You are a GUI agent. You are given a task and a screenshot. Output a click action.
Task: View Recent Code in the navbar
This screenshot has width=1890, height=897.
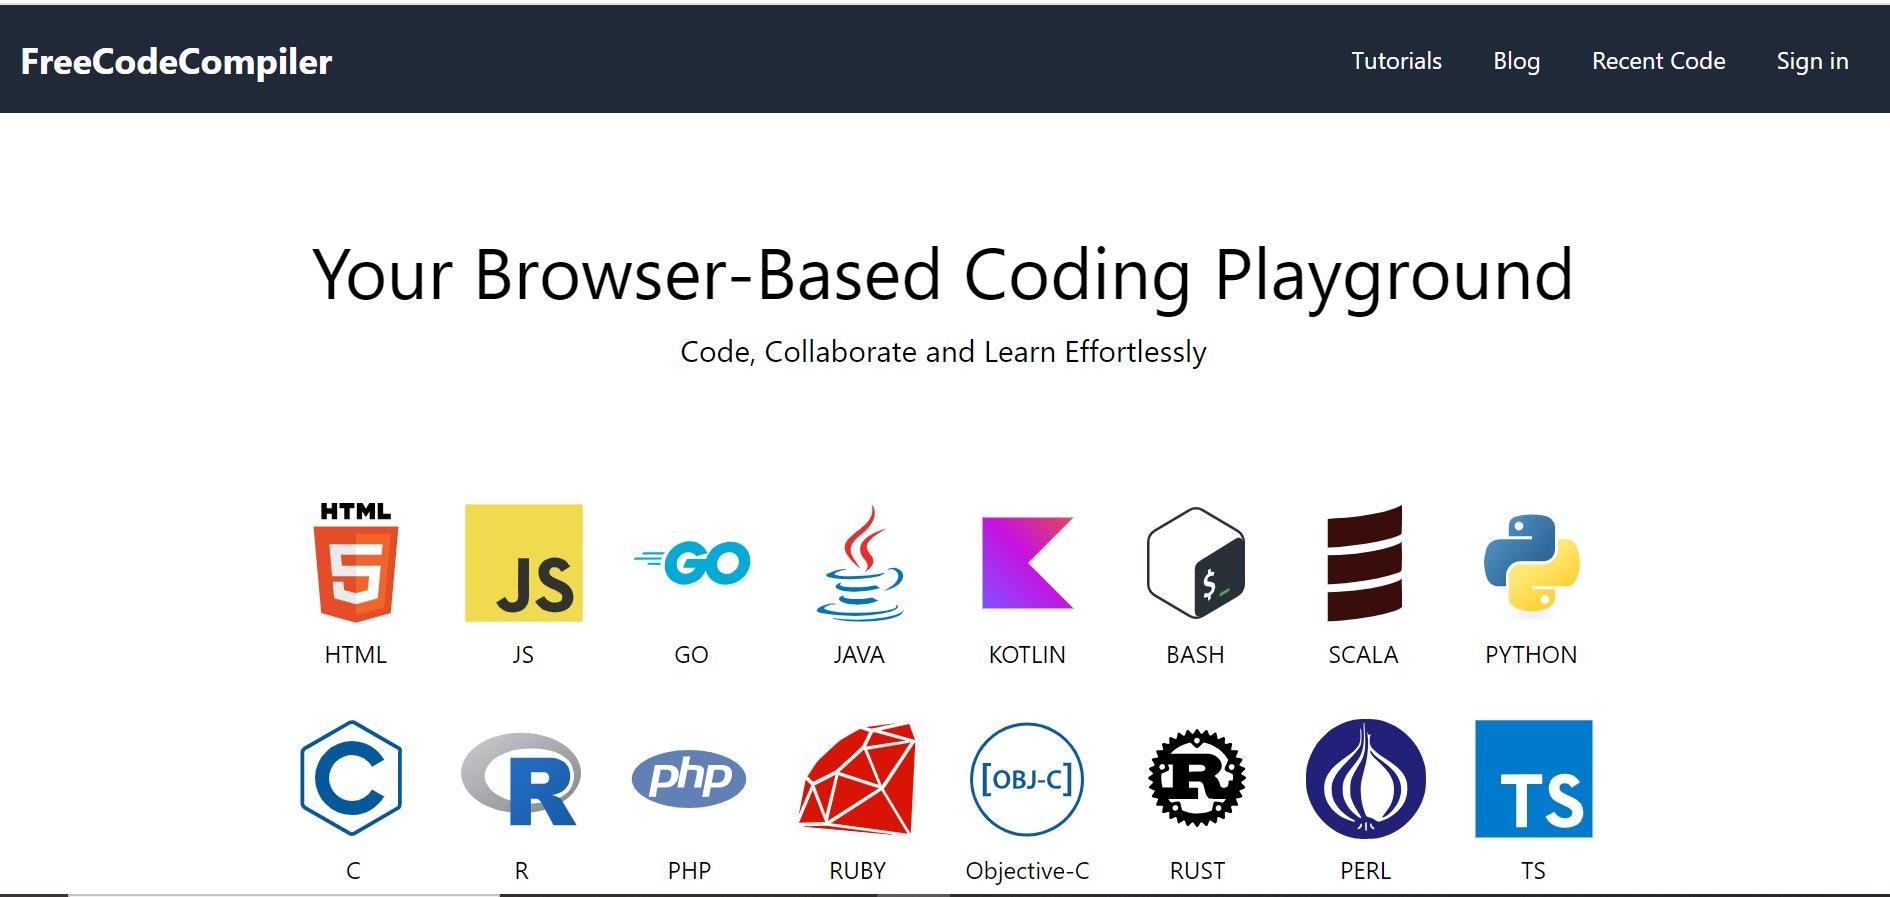click(1658, 61)
